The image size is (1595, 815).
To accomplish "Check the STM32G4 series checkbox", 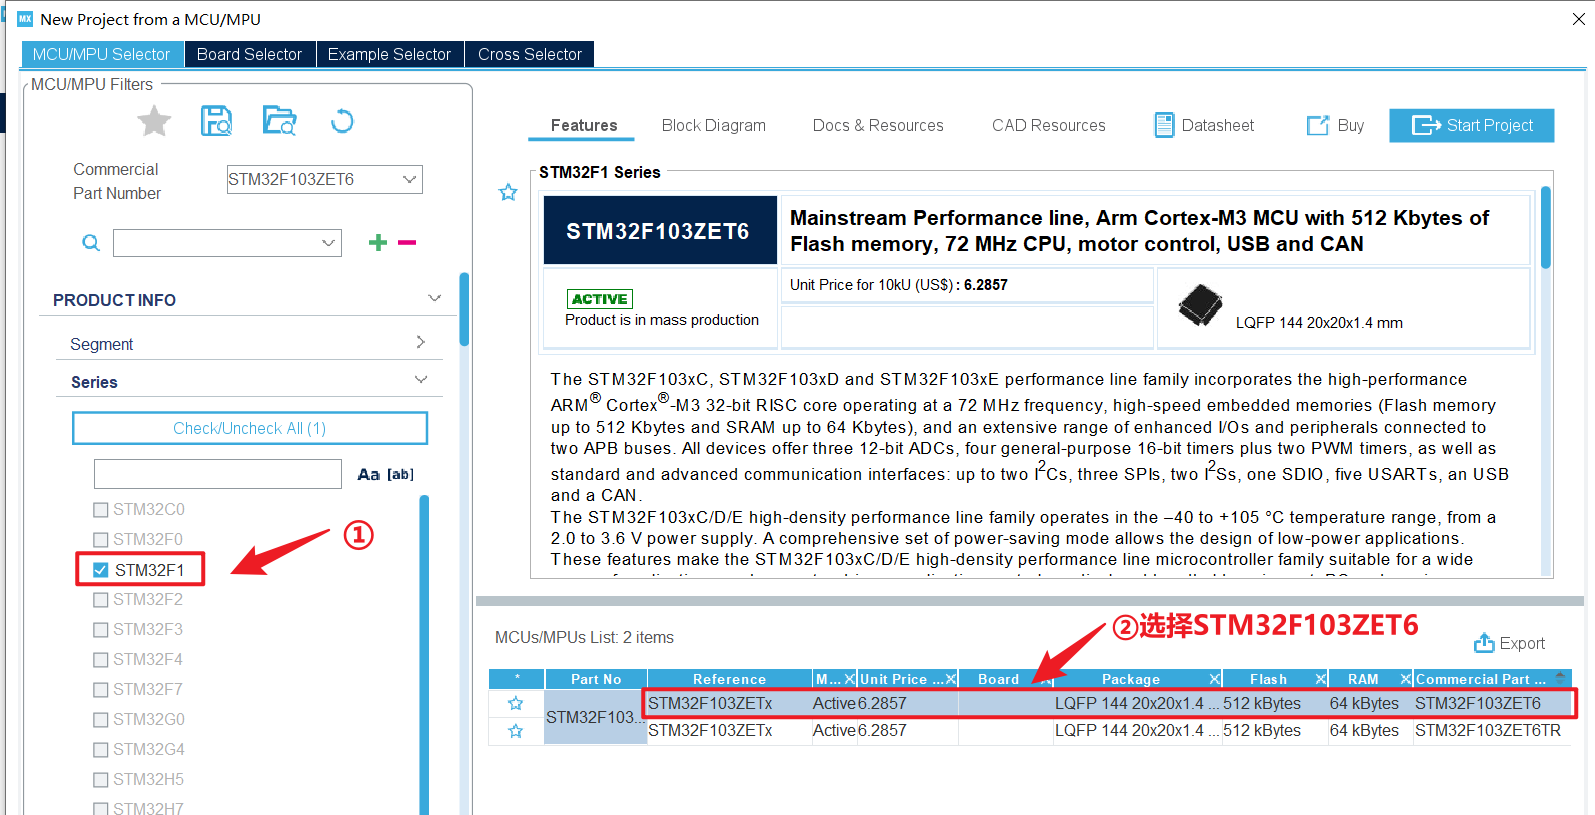I will [100, 750].
